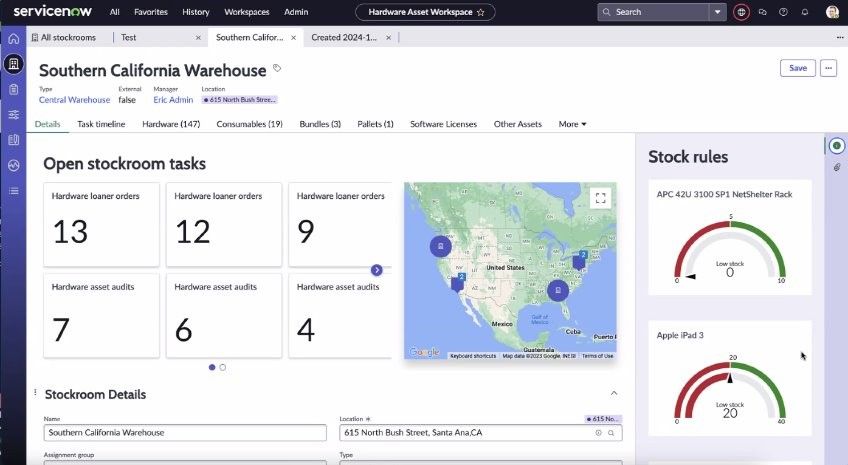Image resolution: width=848 pixels, height=465 pixels.
Task: Open the Workspaces menu
Action: 246,12
